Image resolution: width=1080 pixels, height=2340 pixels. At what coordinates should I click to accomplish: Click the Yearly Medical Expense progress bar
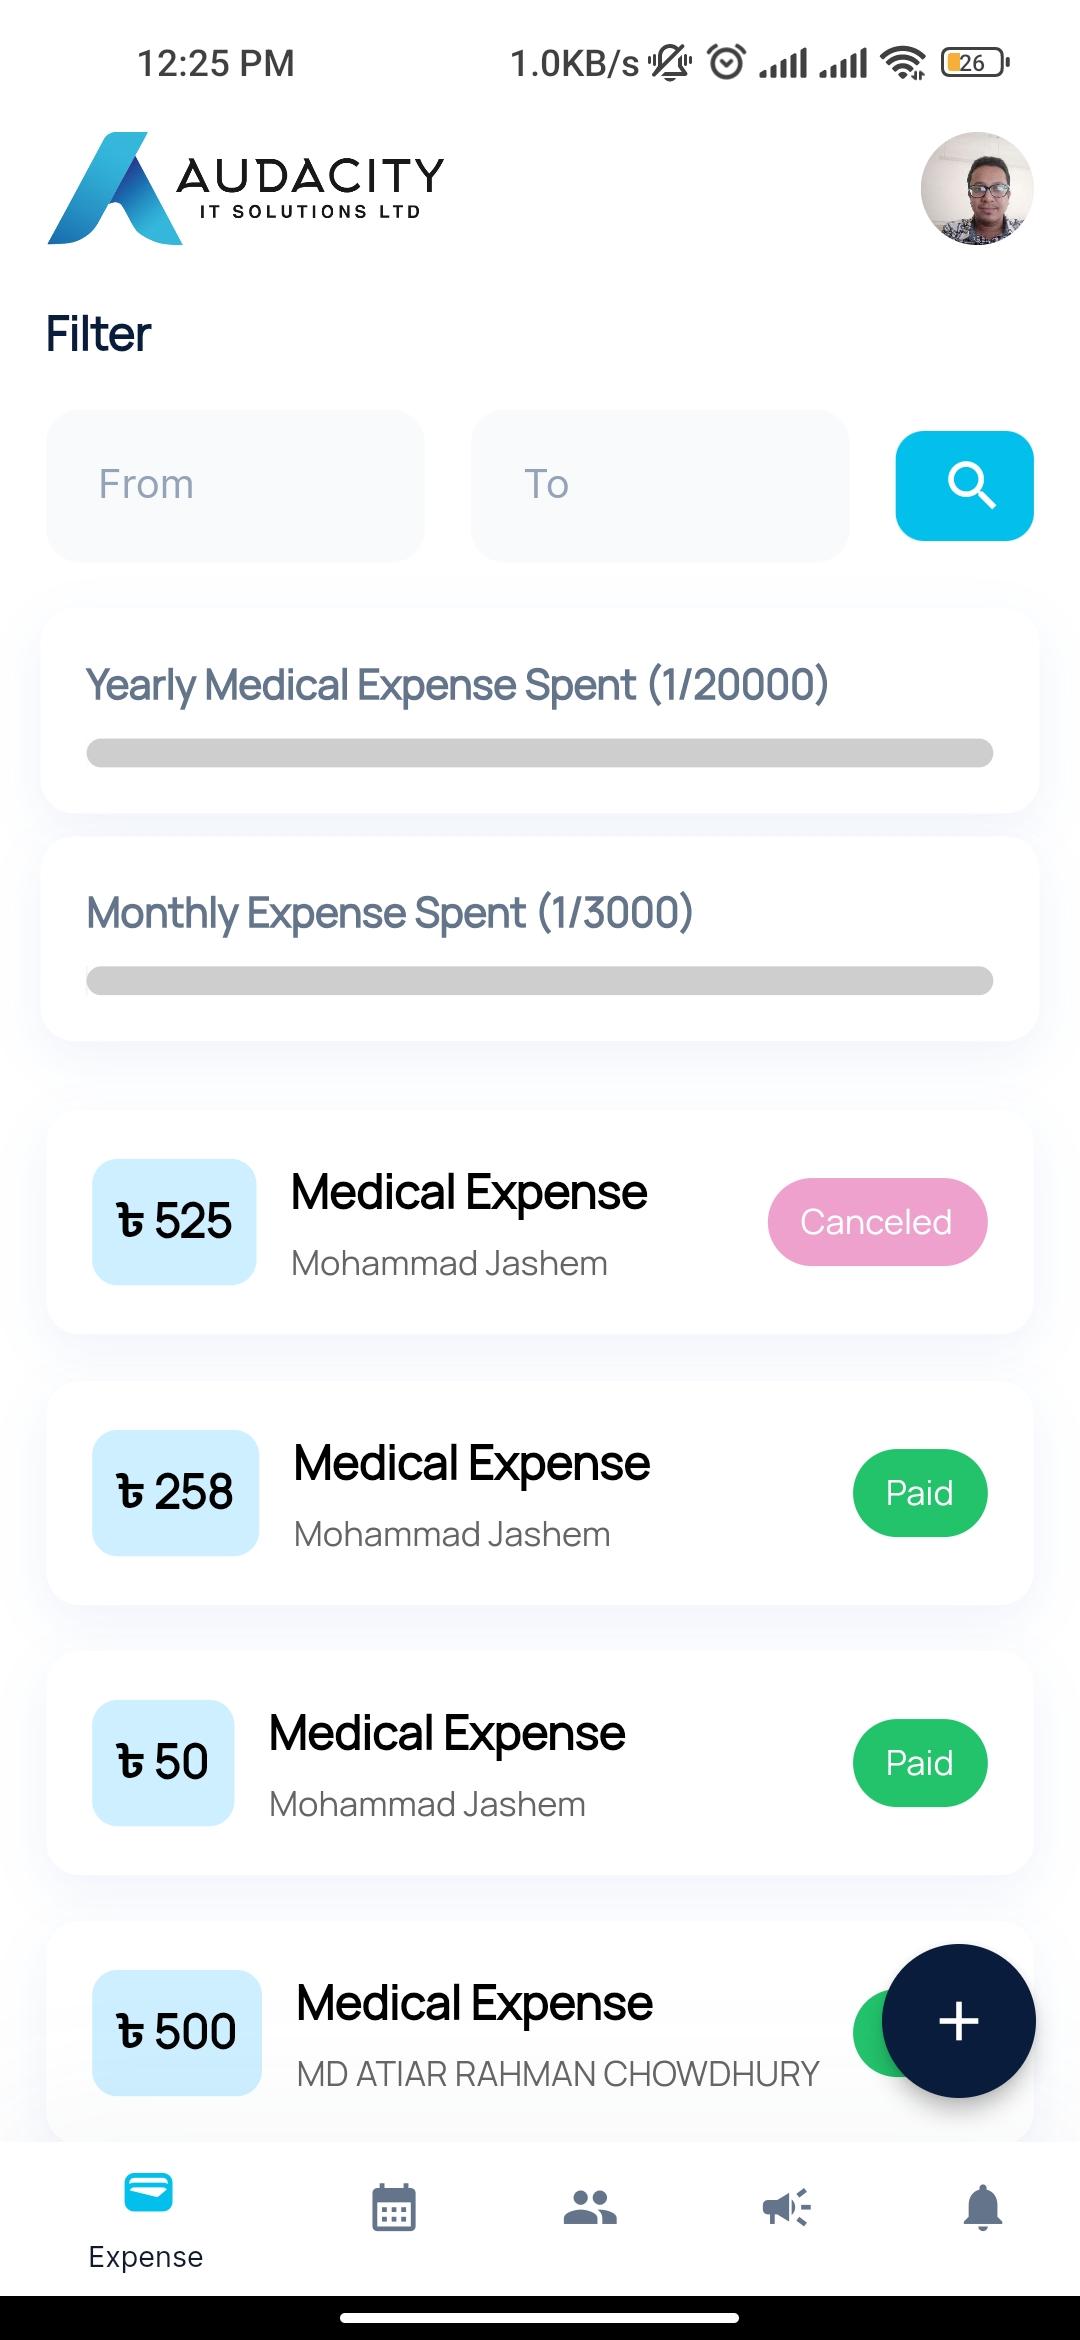tap(540, 753)
